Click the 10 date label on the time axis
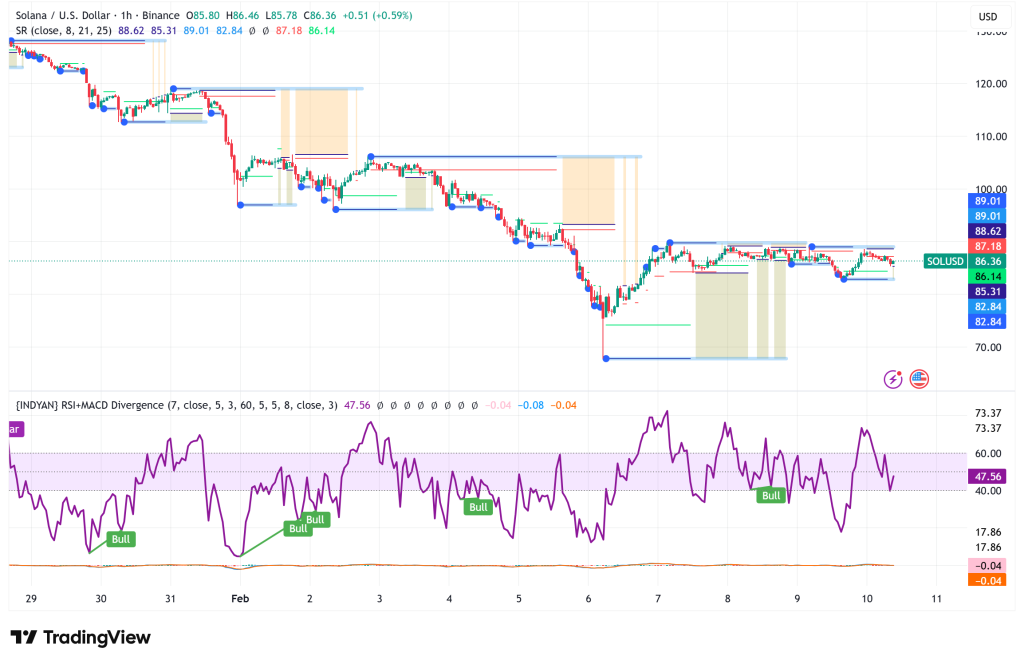Viewport: 1024px width, 664px height. tap(866, 597)
